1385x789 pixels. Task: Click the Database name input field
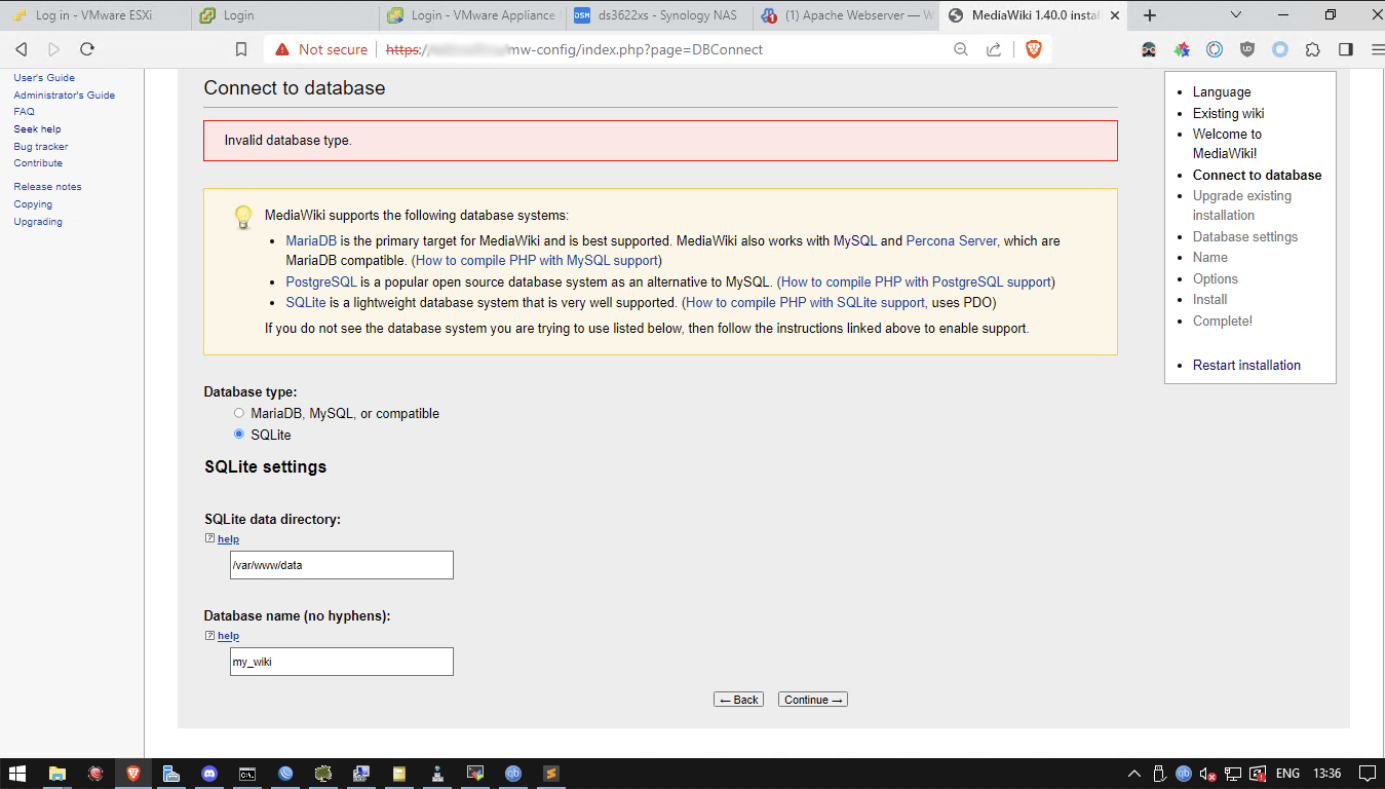[342, 661]
